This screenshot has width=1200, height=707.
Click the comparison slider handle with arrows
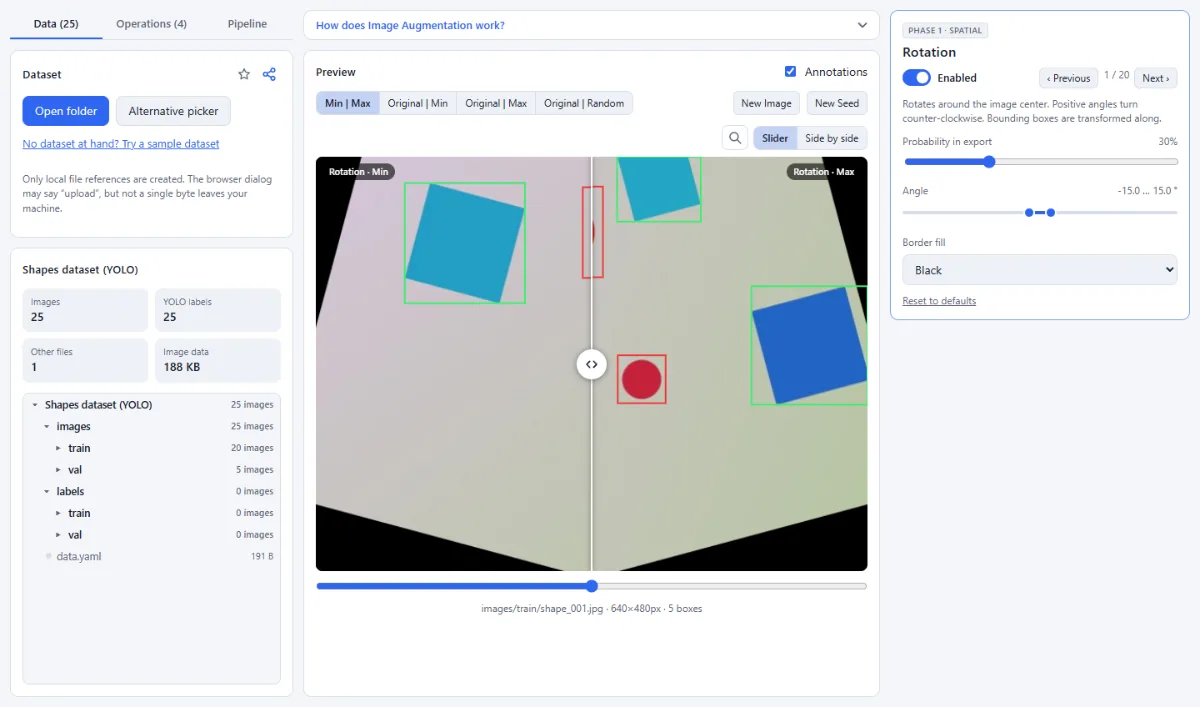592,364
